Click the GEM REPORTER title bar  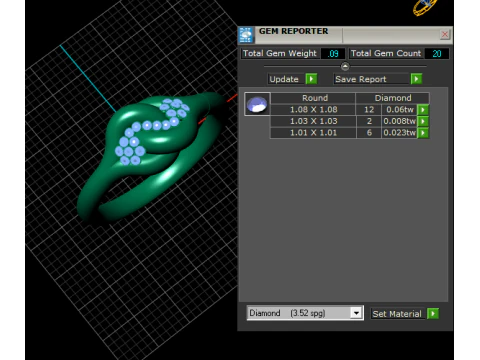pyautogui.click(x=345, y=35)
